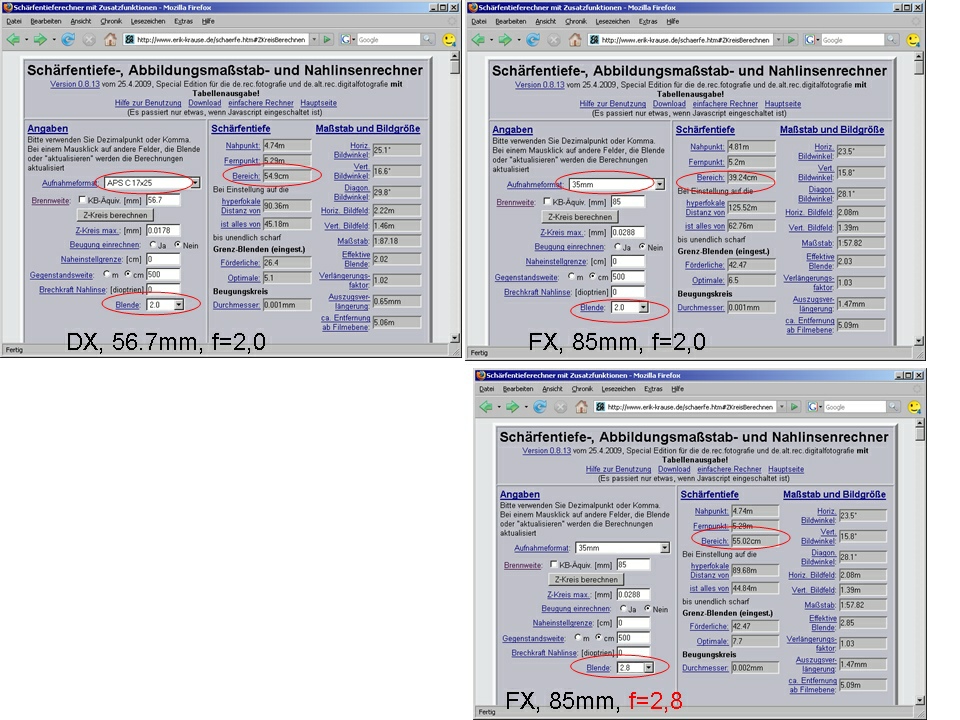Open Home in FX f=2,8 window

[x=581, y=407]
